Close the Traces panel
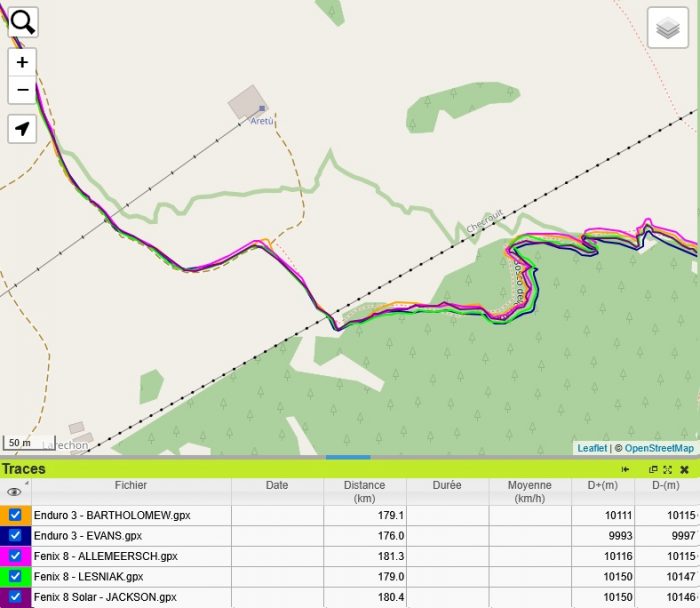Image resolution: width=700 pixels, height=608 pixels. coord(684,469)
